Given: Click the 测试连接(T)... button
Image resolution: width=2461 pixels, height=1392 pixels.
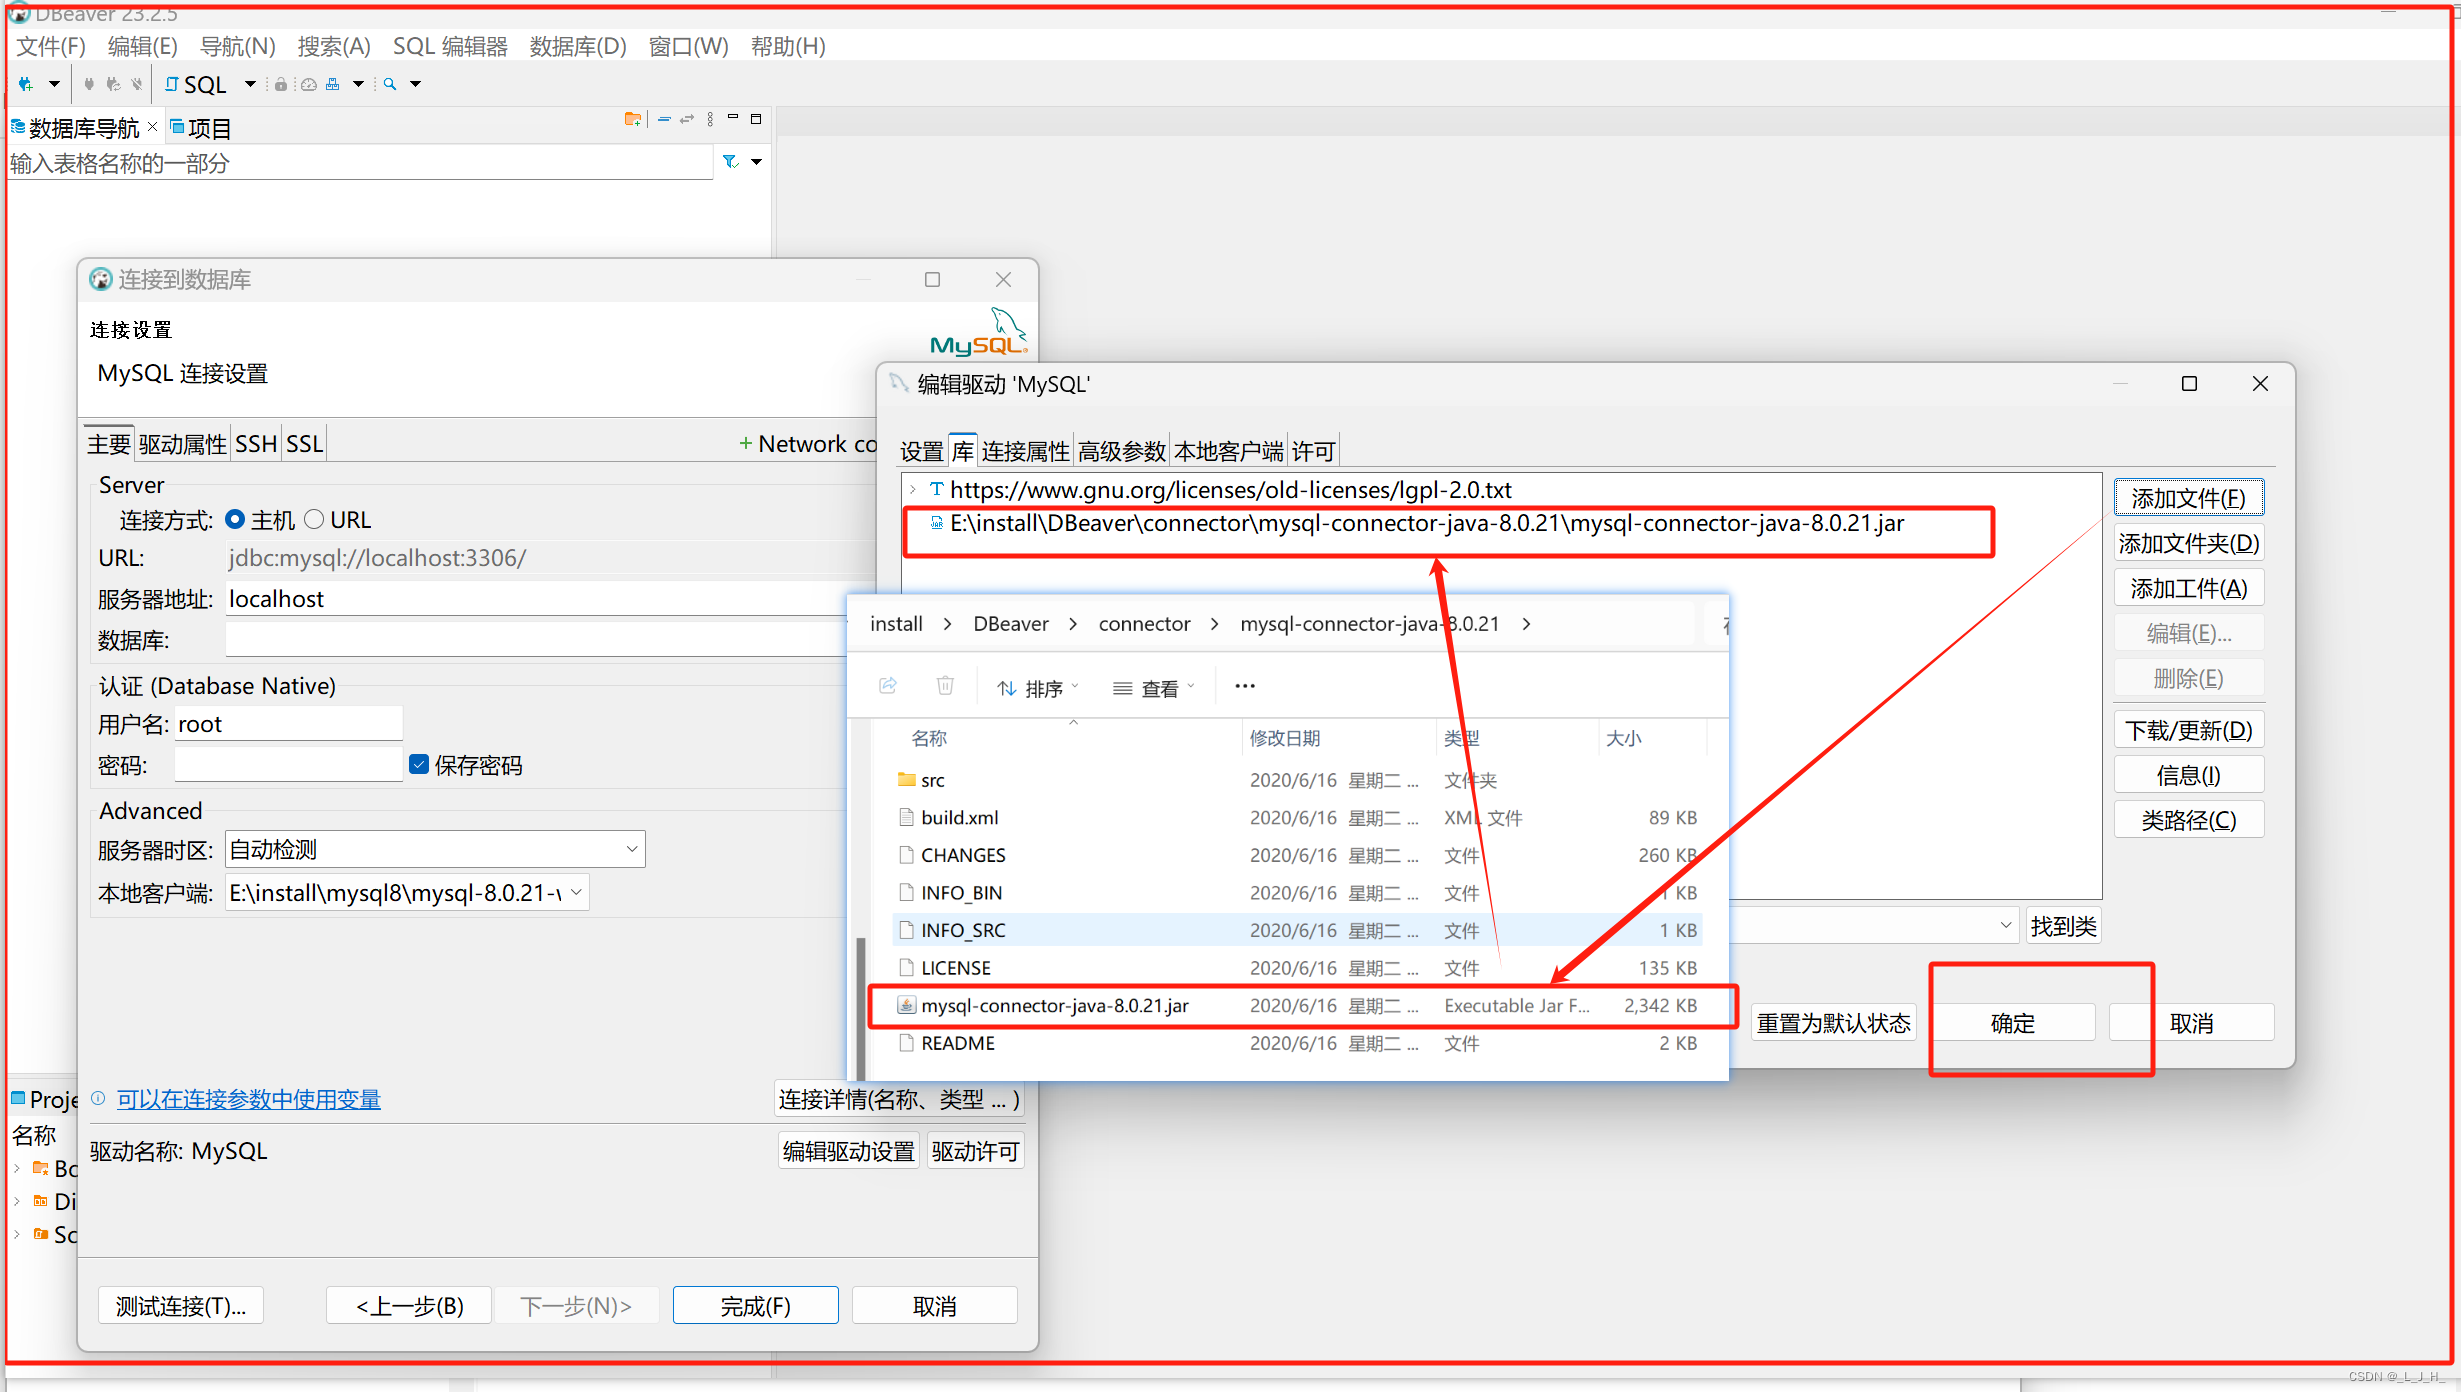Looking at the screenshot, I should coord(180,1305).
